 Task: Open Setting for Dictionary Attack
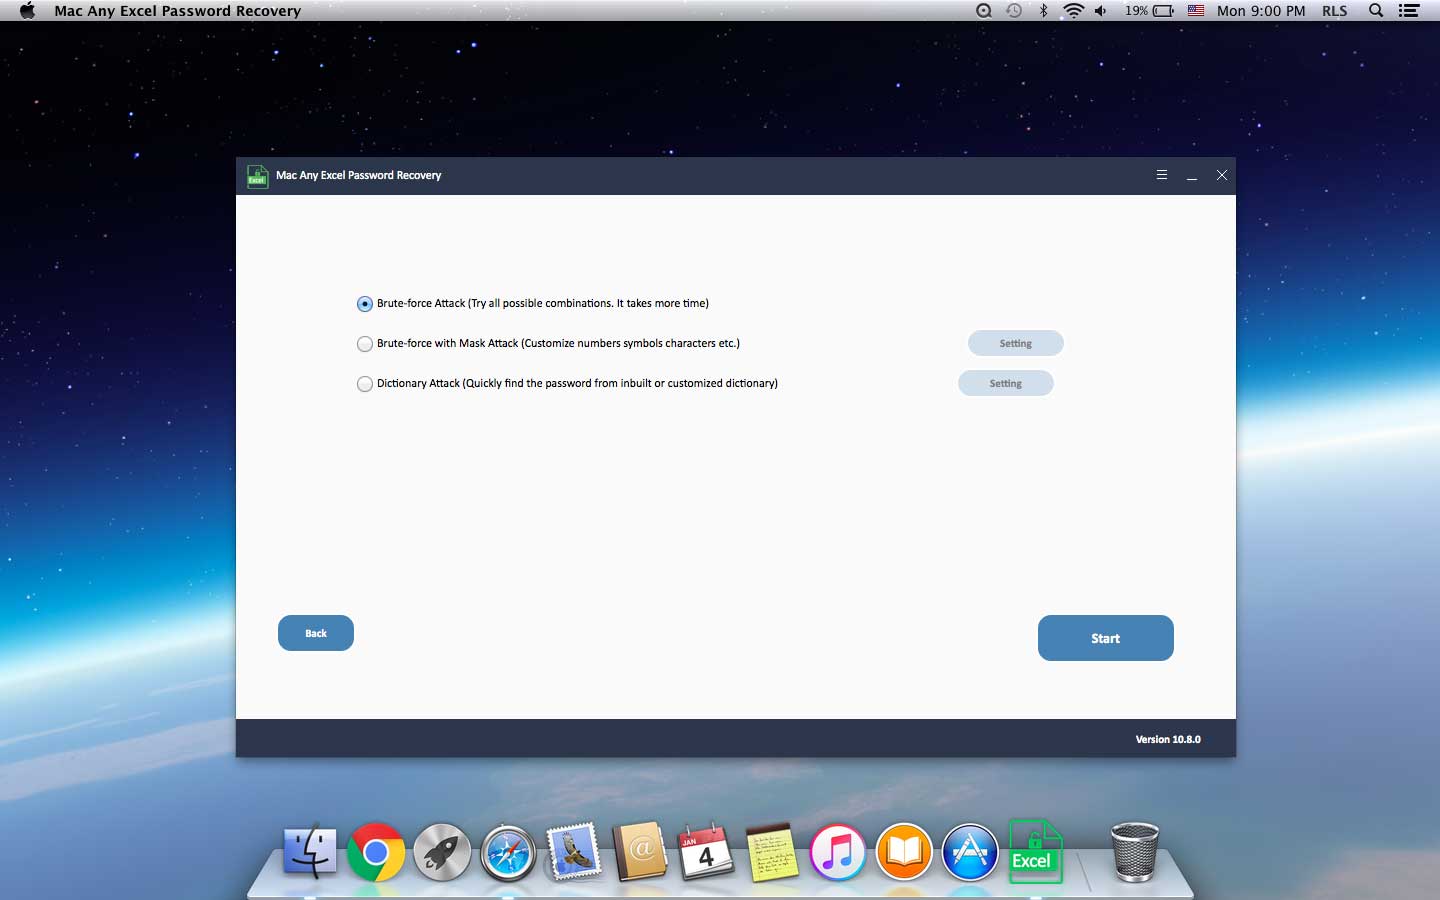tap(1006, 383)
